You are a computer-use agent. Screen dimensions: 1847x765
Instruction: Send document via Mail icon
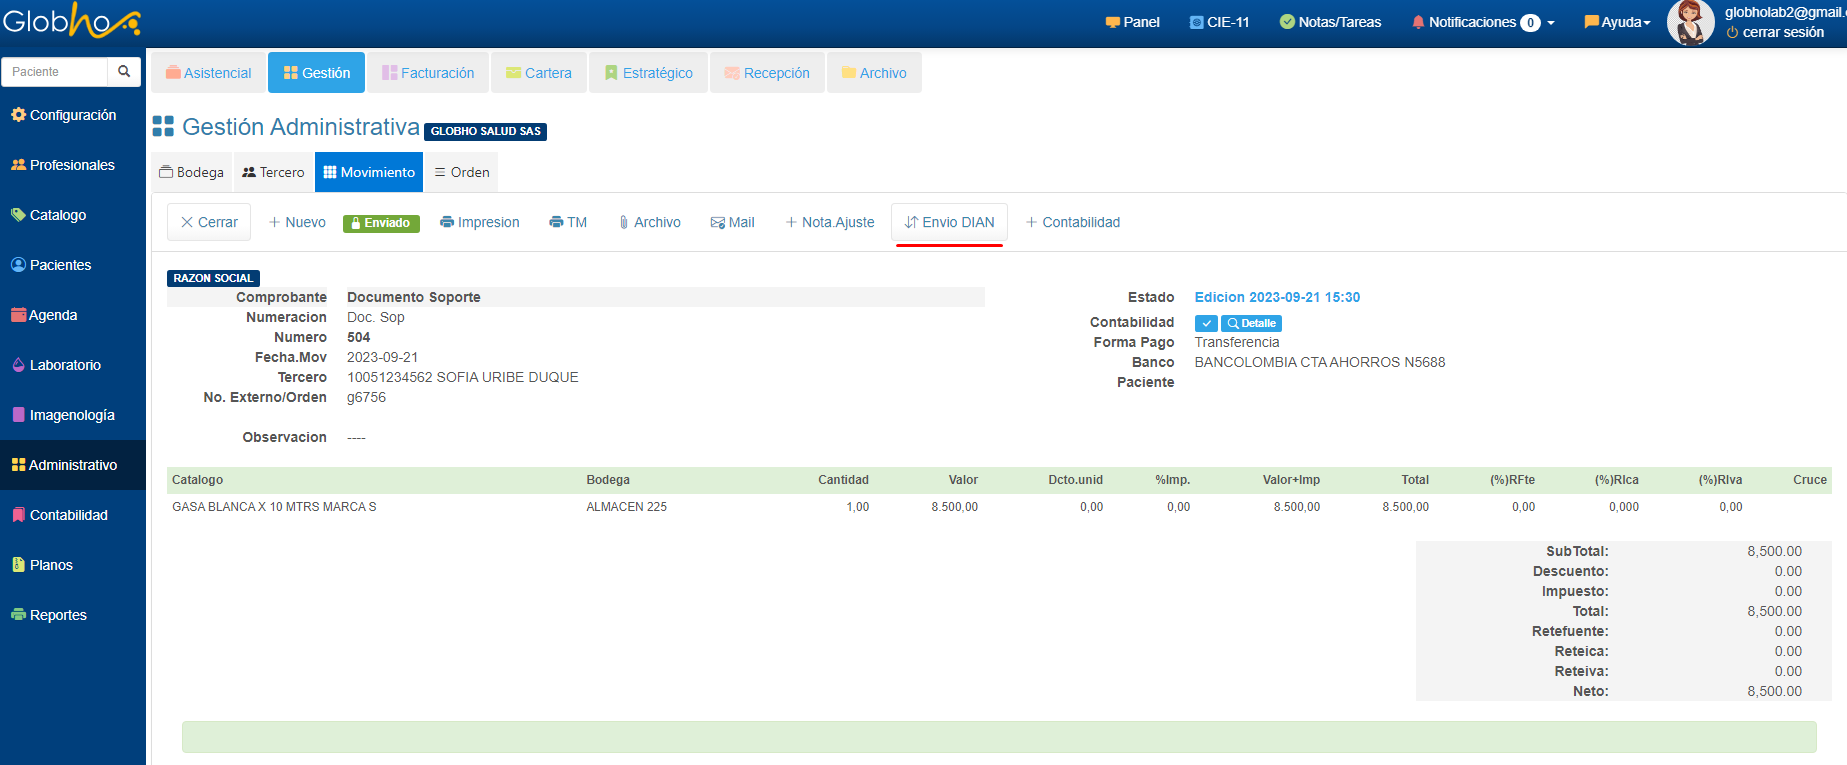[x=732, y=222]
